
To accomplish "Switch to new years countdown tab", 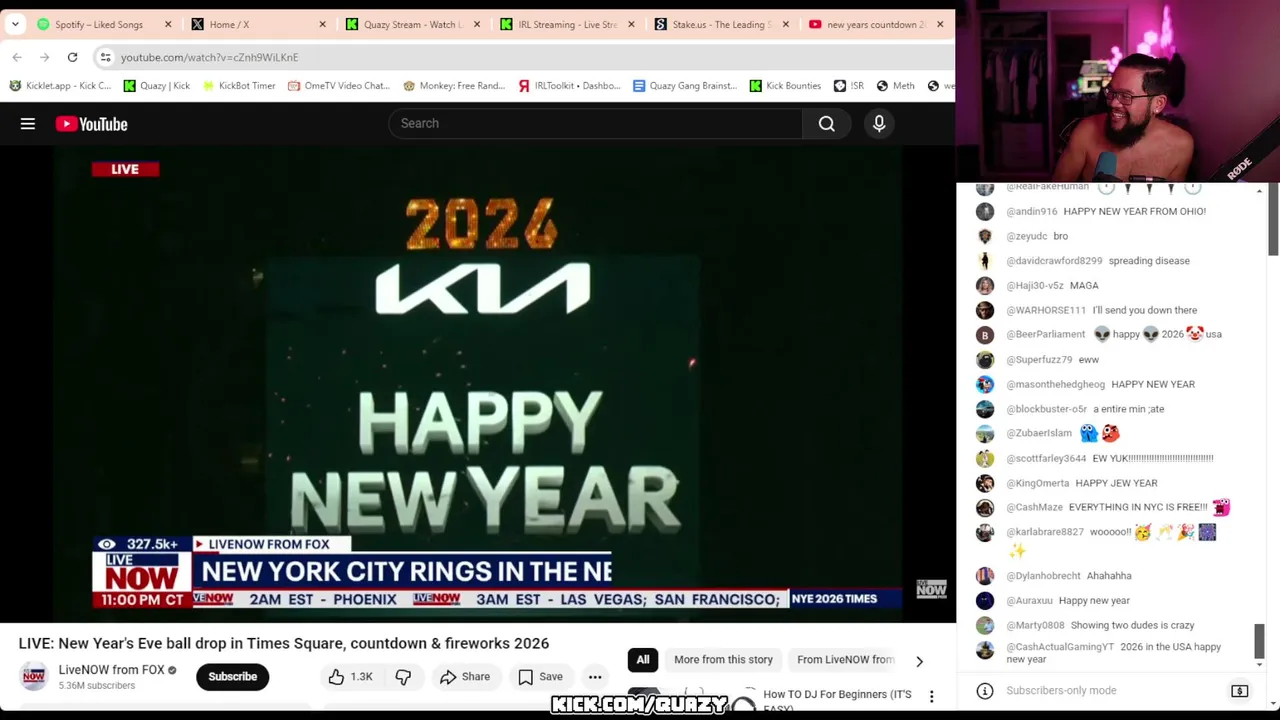I will pos(877,24).
